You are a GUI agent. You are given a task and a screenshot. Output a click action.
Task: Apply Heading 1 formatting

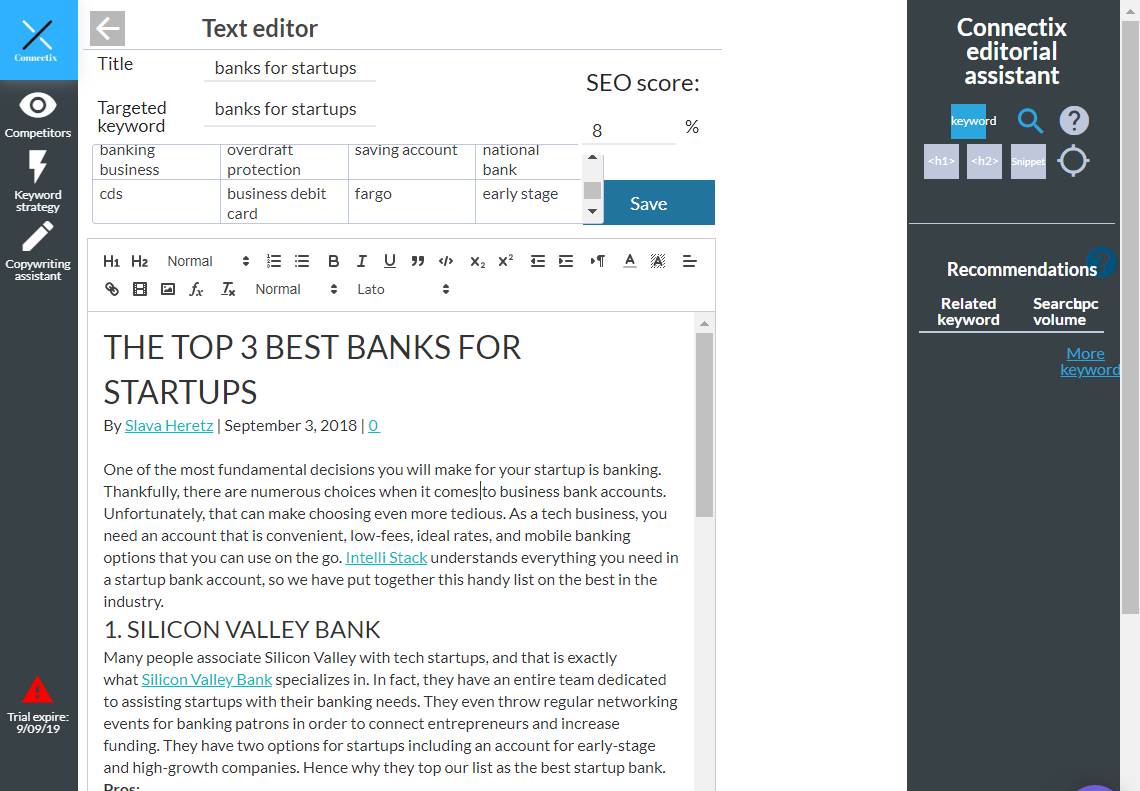(111, 262)
